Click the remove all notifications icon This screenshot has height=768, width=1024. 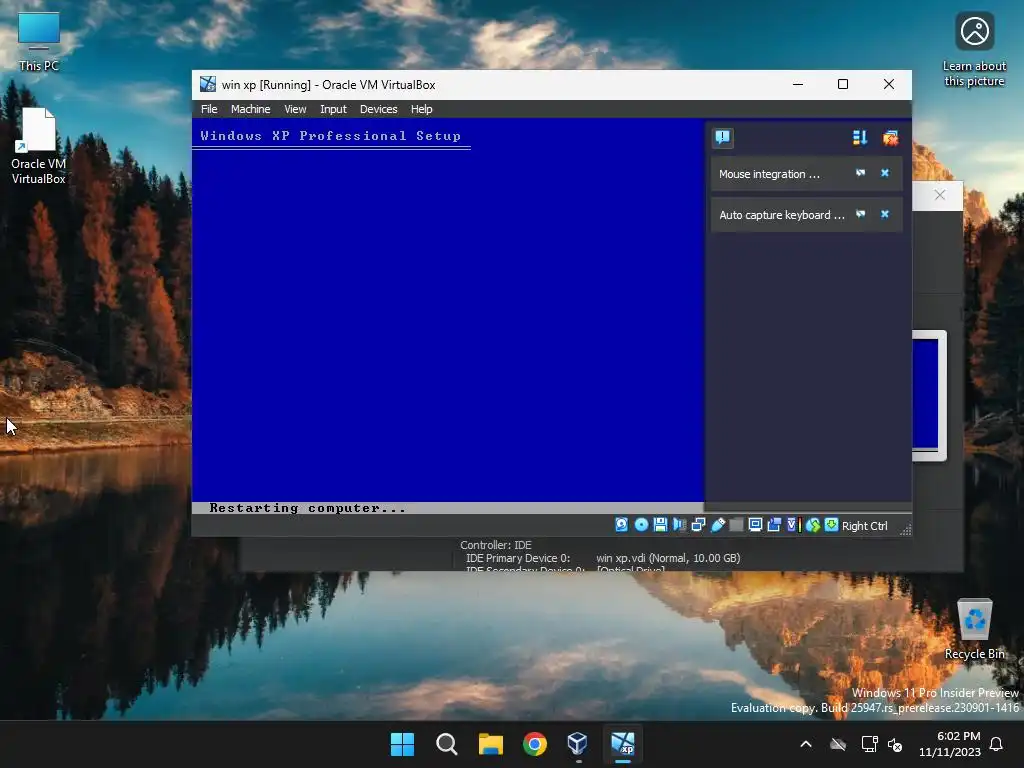tap(890, 138)
